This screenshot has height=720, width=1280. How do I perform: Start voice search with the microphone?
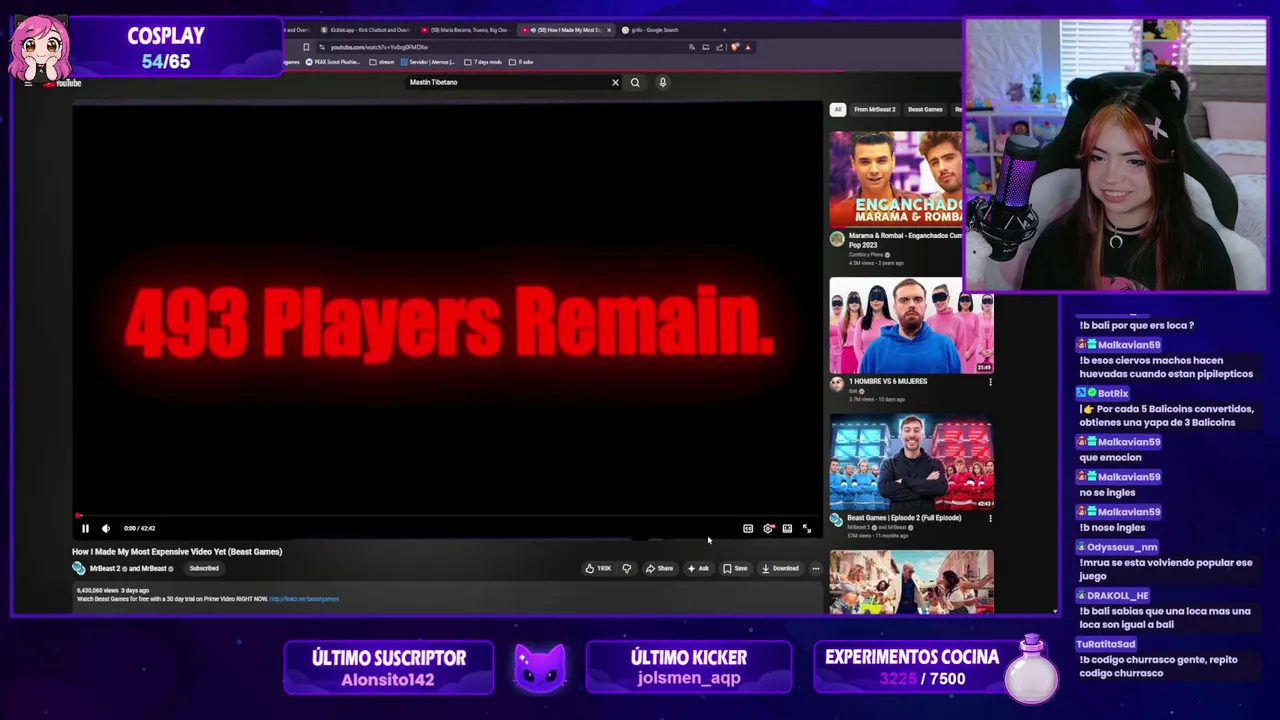click(x=662, y=82)
